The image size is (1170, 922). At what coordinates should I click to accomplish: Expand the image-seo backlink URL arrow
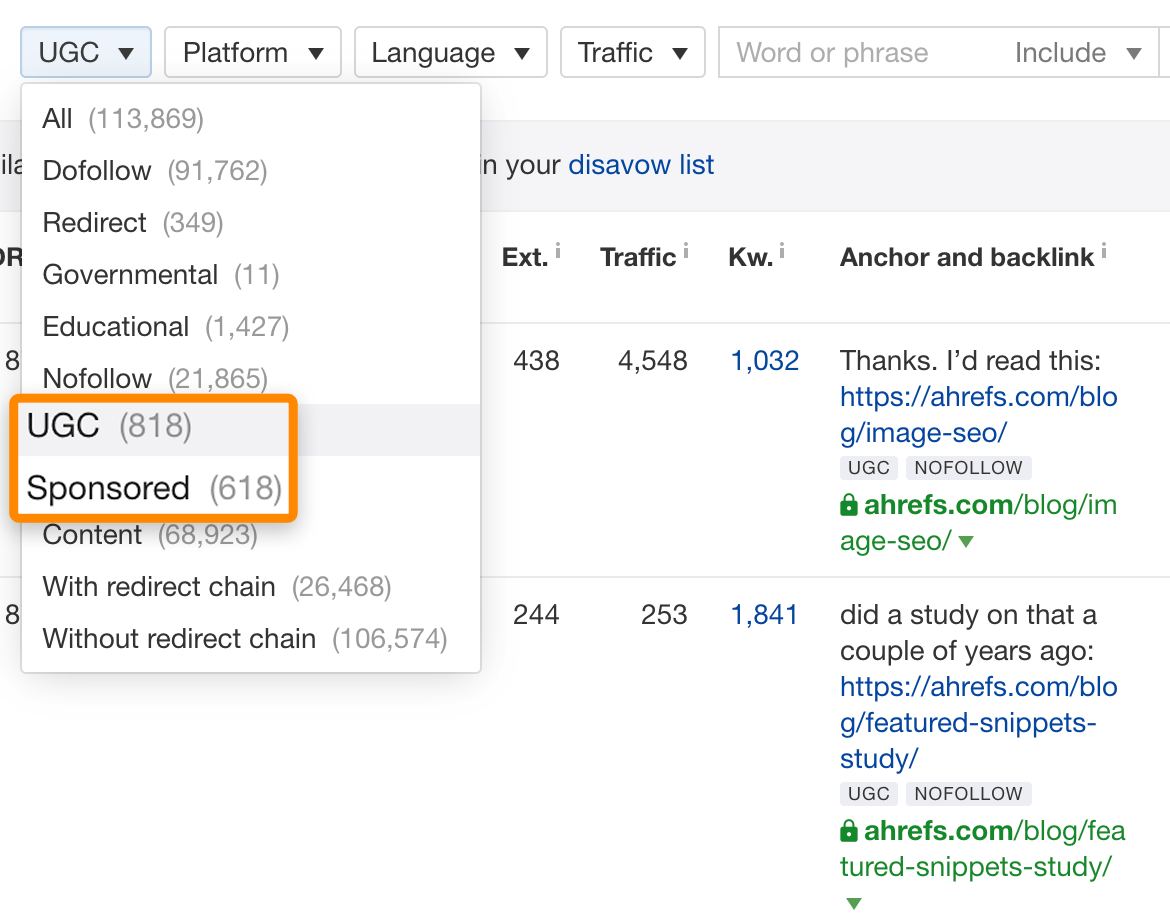966,542
